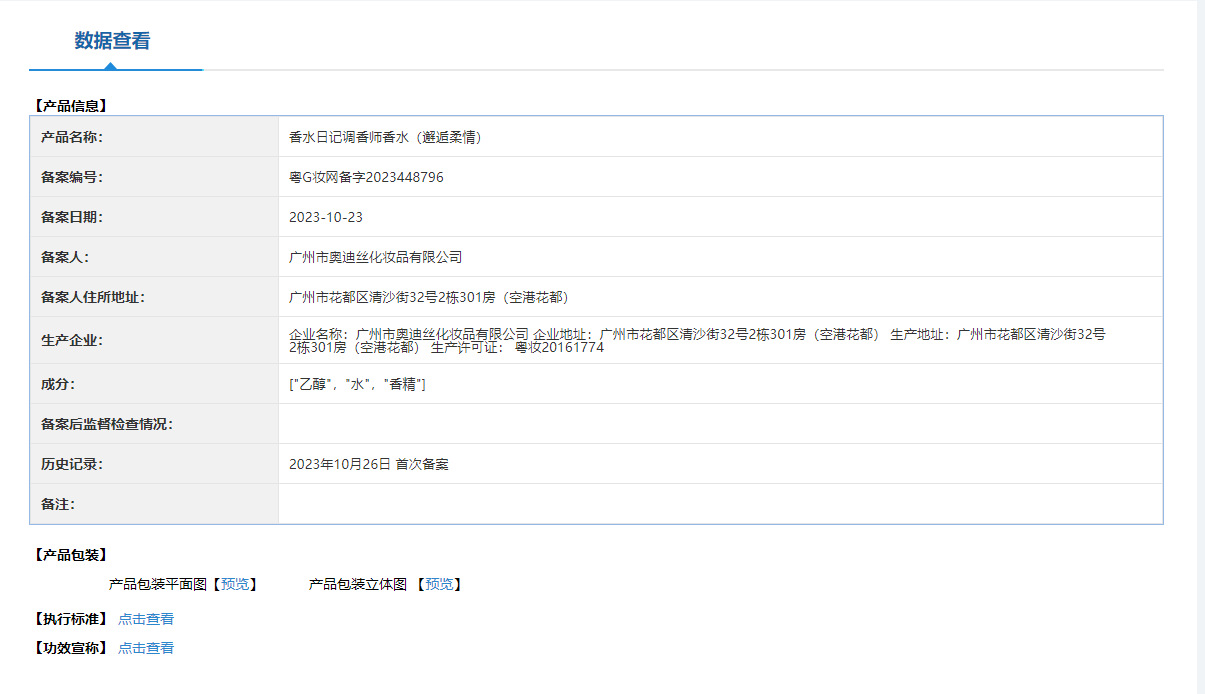
Task: Open 产品包装立体图 预览 link
Action: coord(439,584)
